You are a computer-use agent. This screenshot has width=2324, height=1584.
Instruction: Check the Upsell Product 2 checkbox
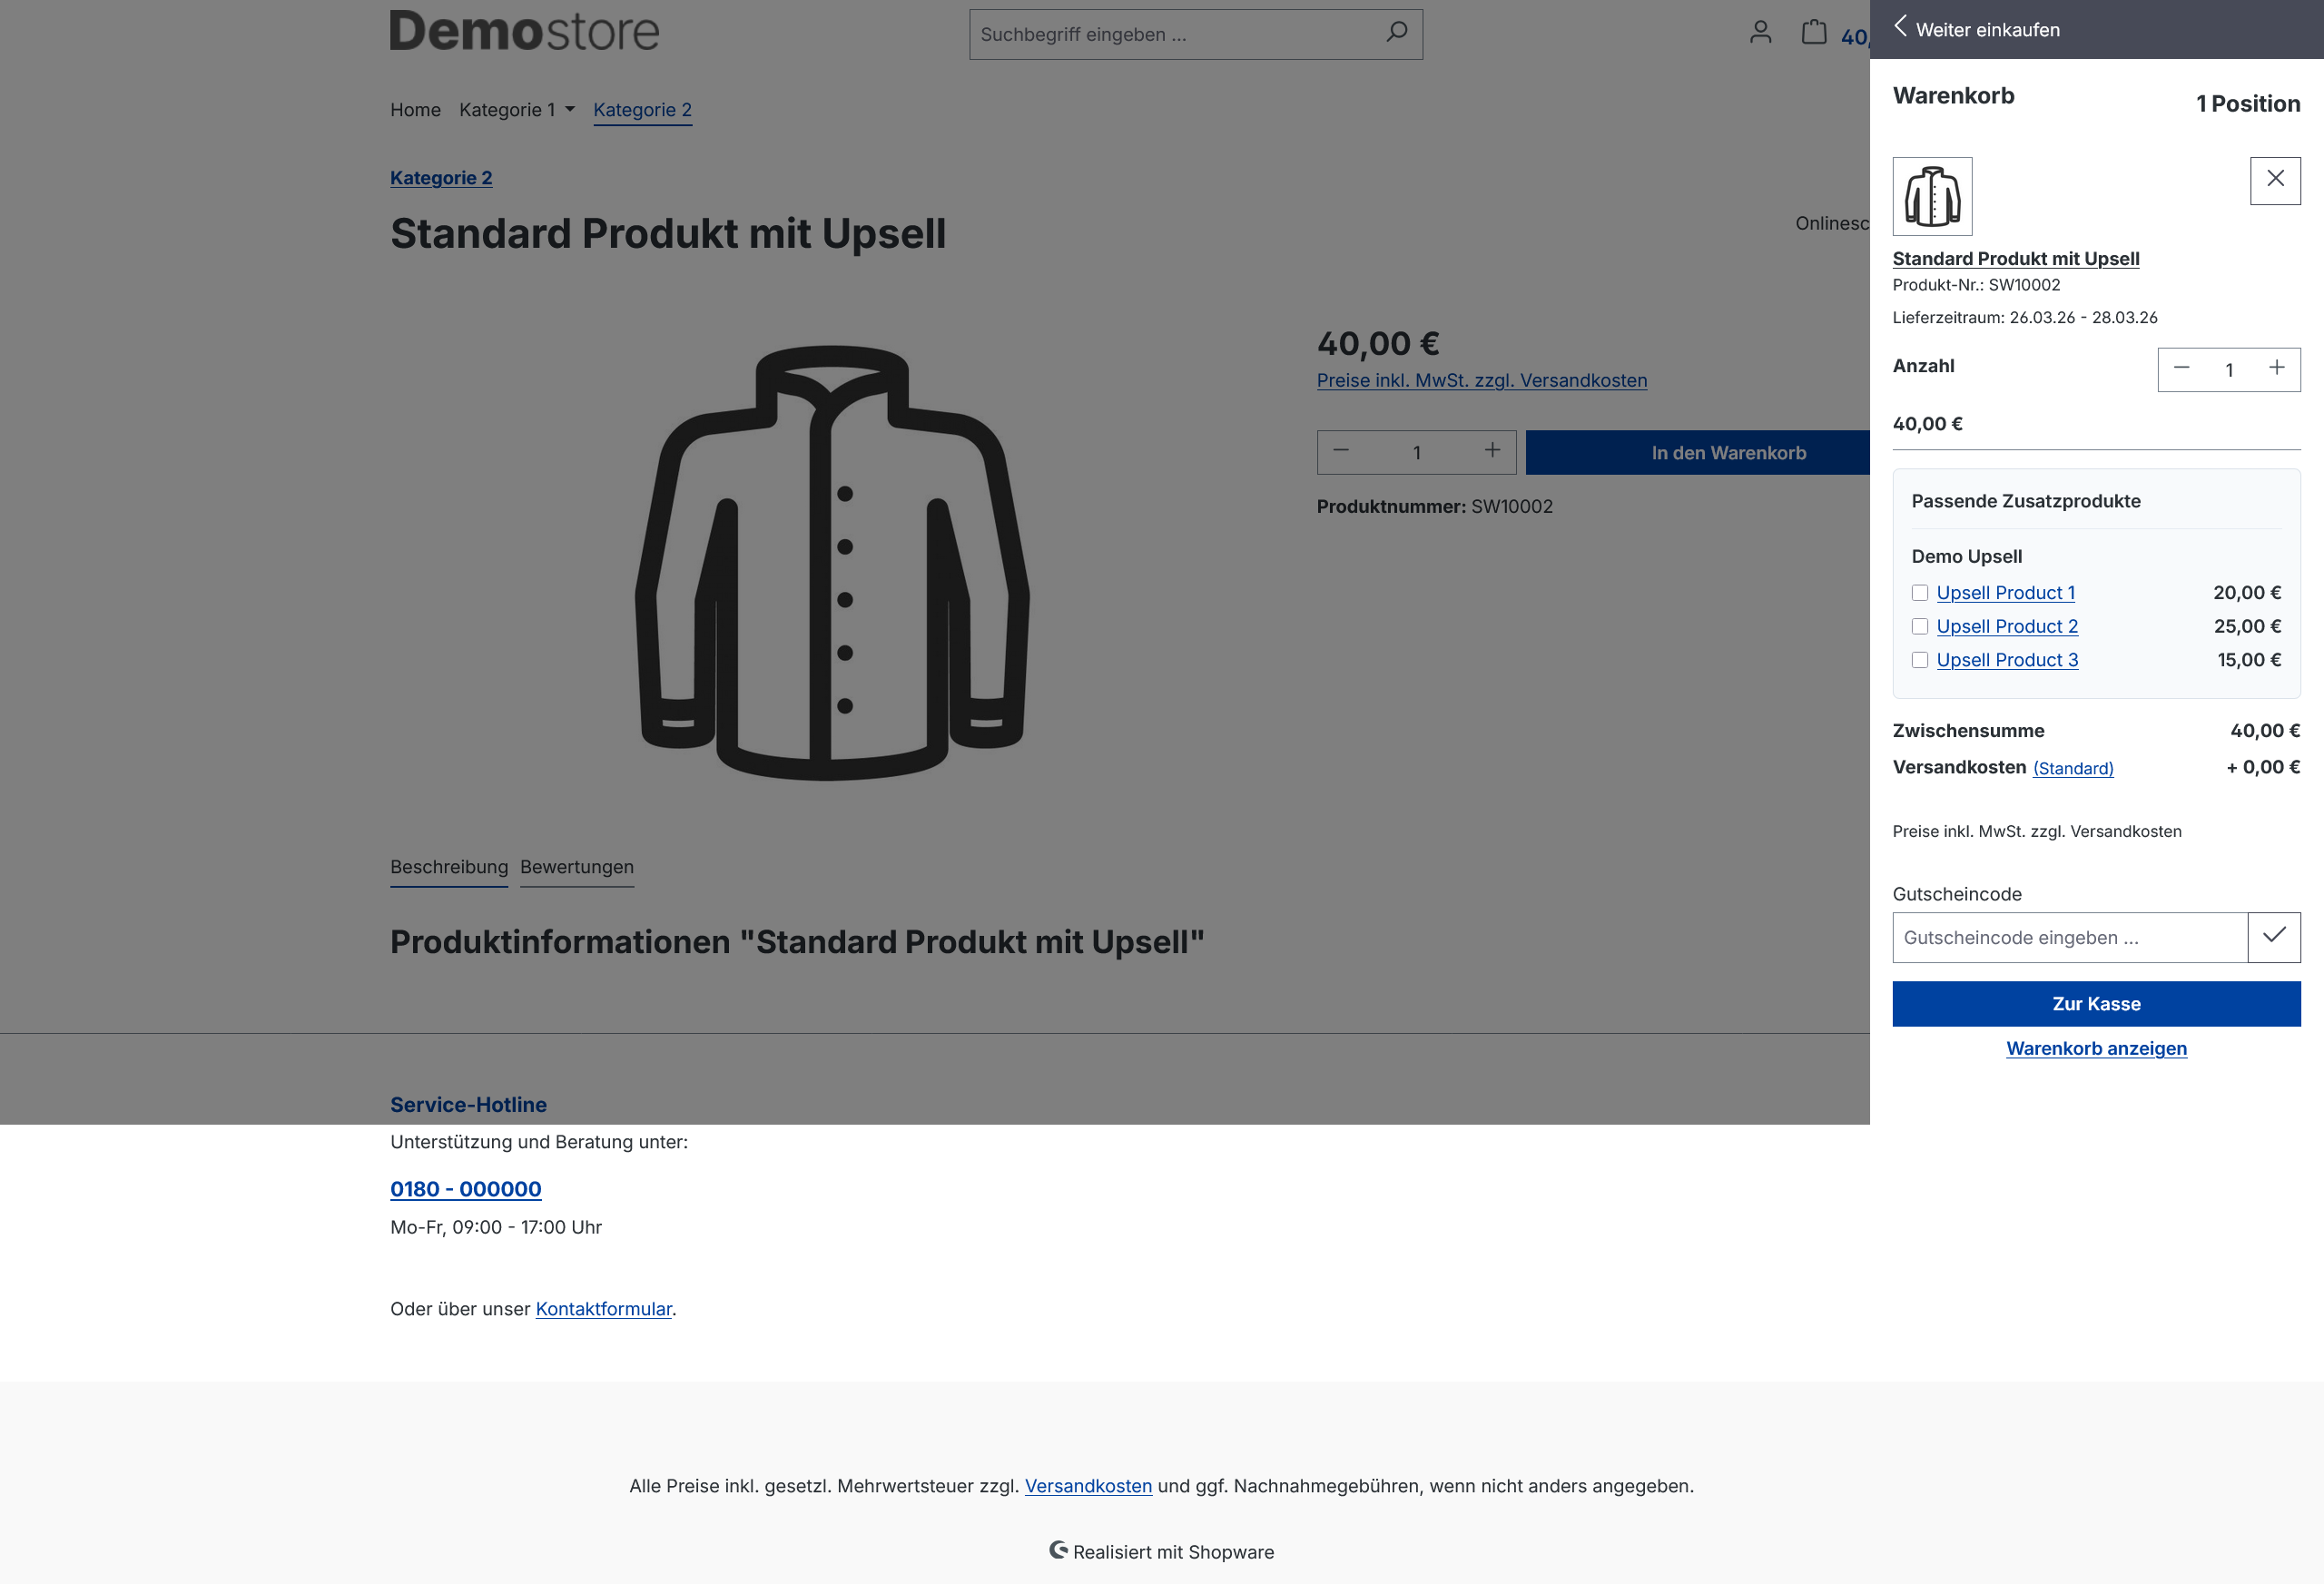pyautogui.click(x=1920, y=626)
